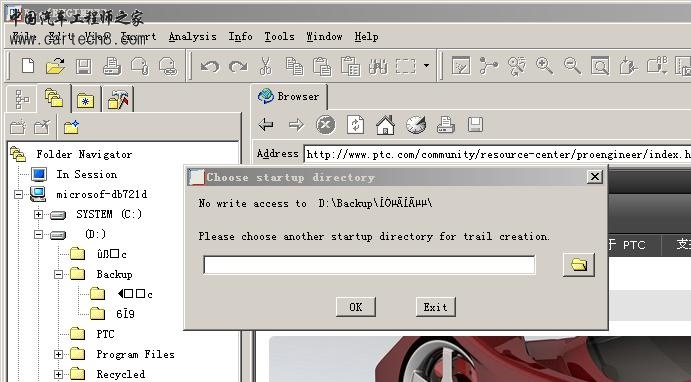The image size is (691, 382).
Task: Select the Backup folder
Action: [114, 274]
